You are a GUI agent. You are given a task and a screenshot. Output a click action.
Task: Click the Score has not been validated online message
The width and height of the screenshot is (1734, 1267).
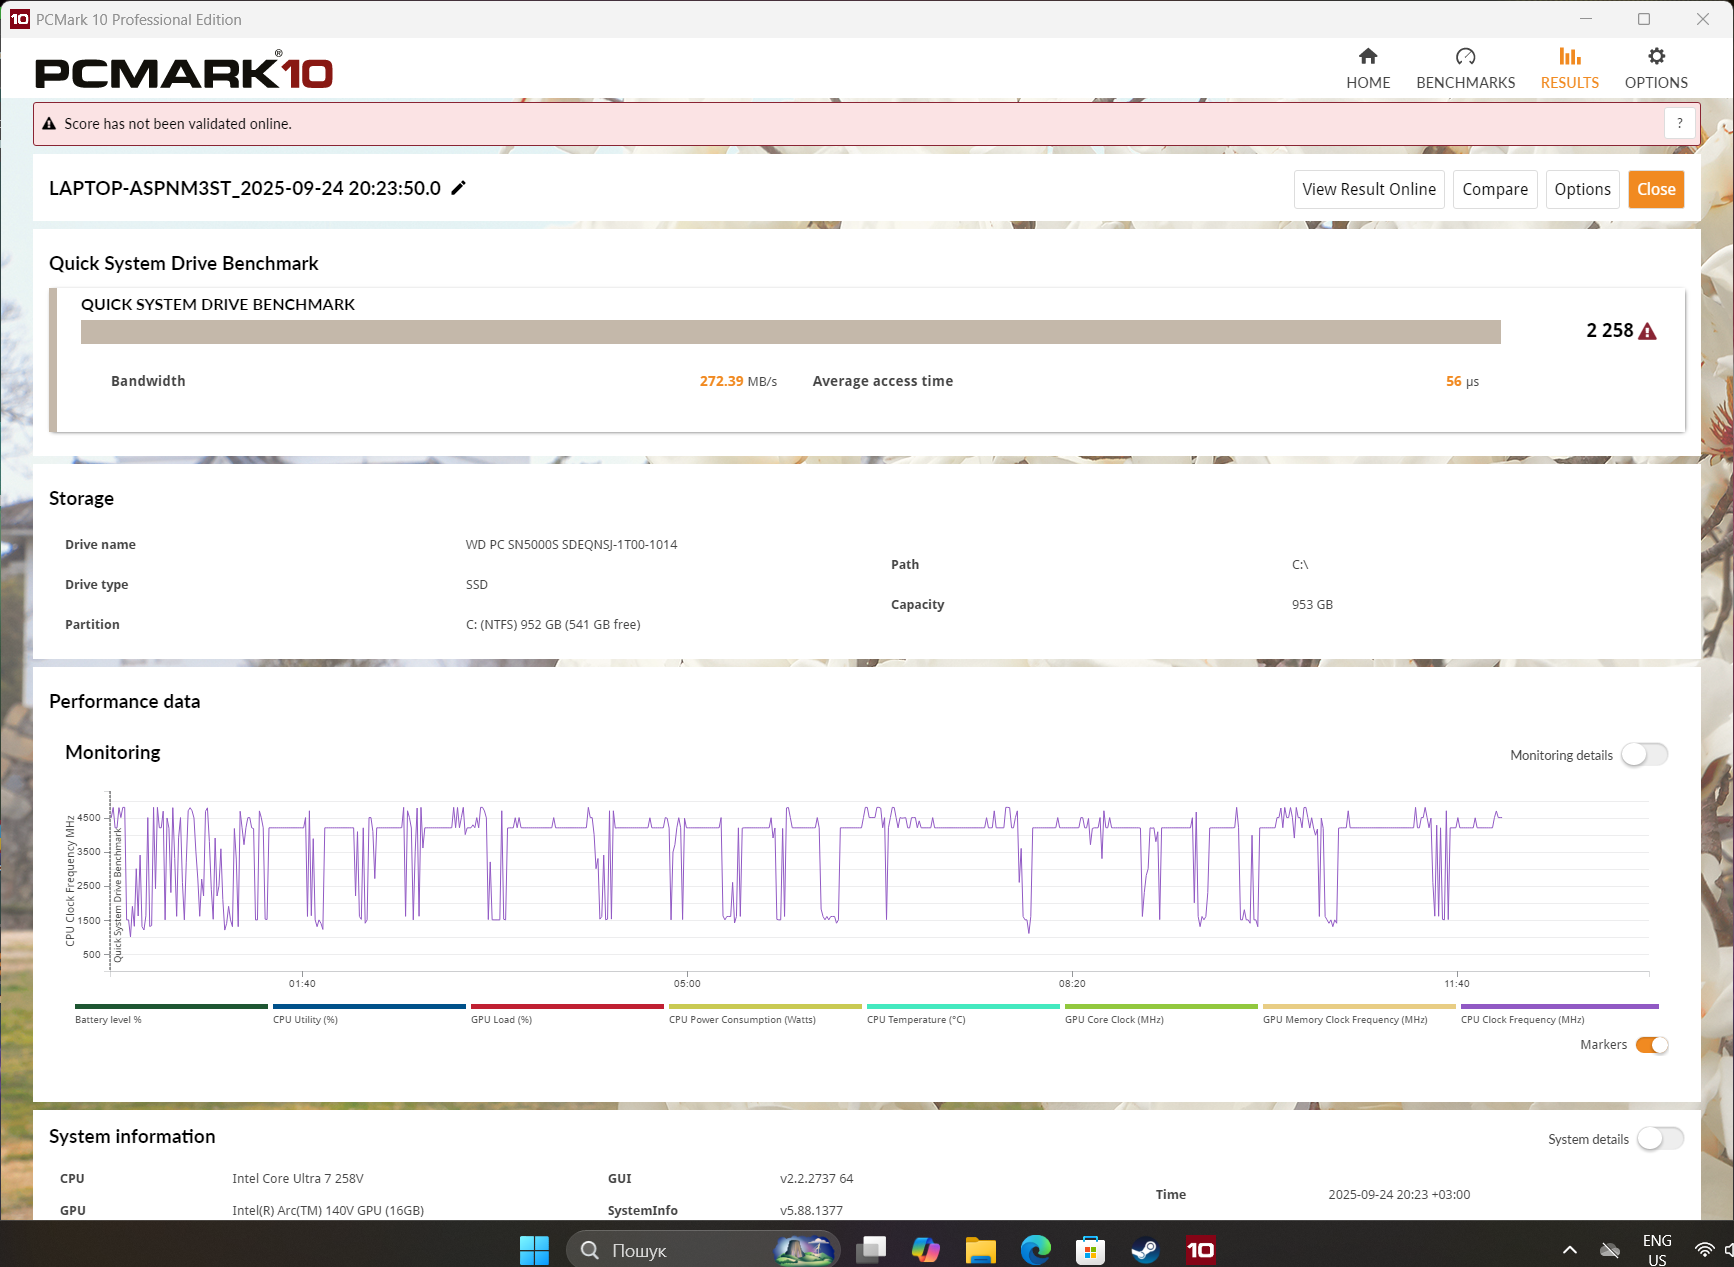point(178,124)
